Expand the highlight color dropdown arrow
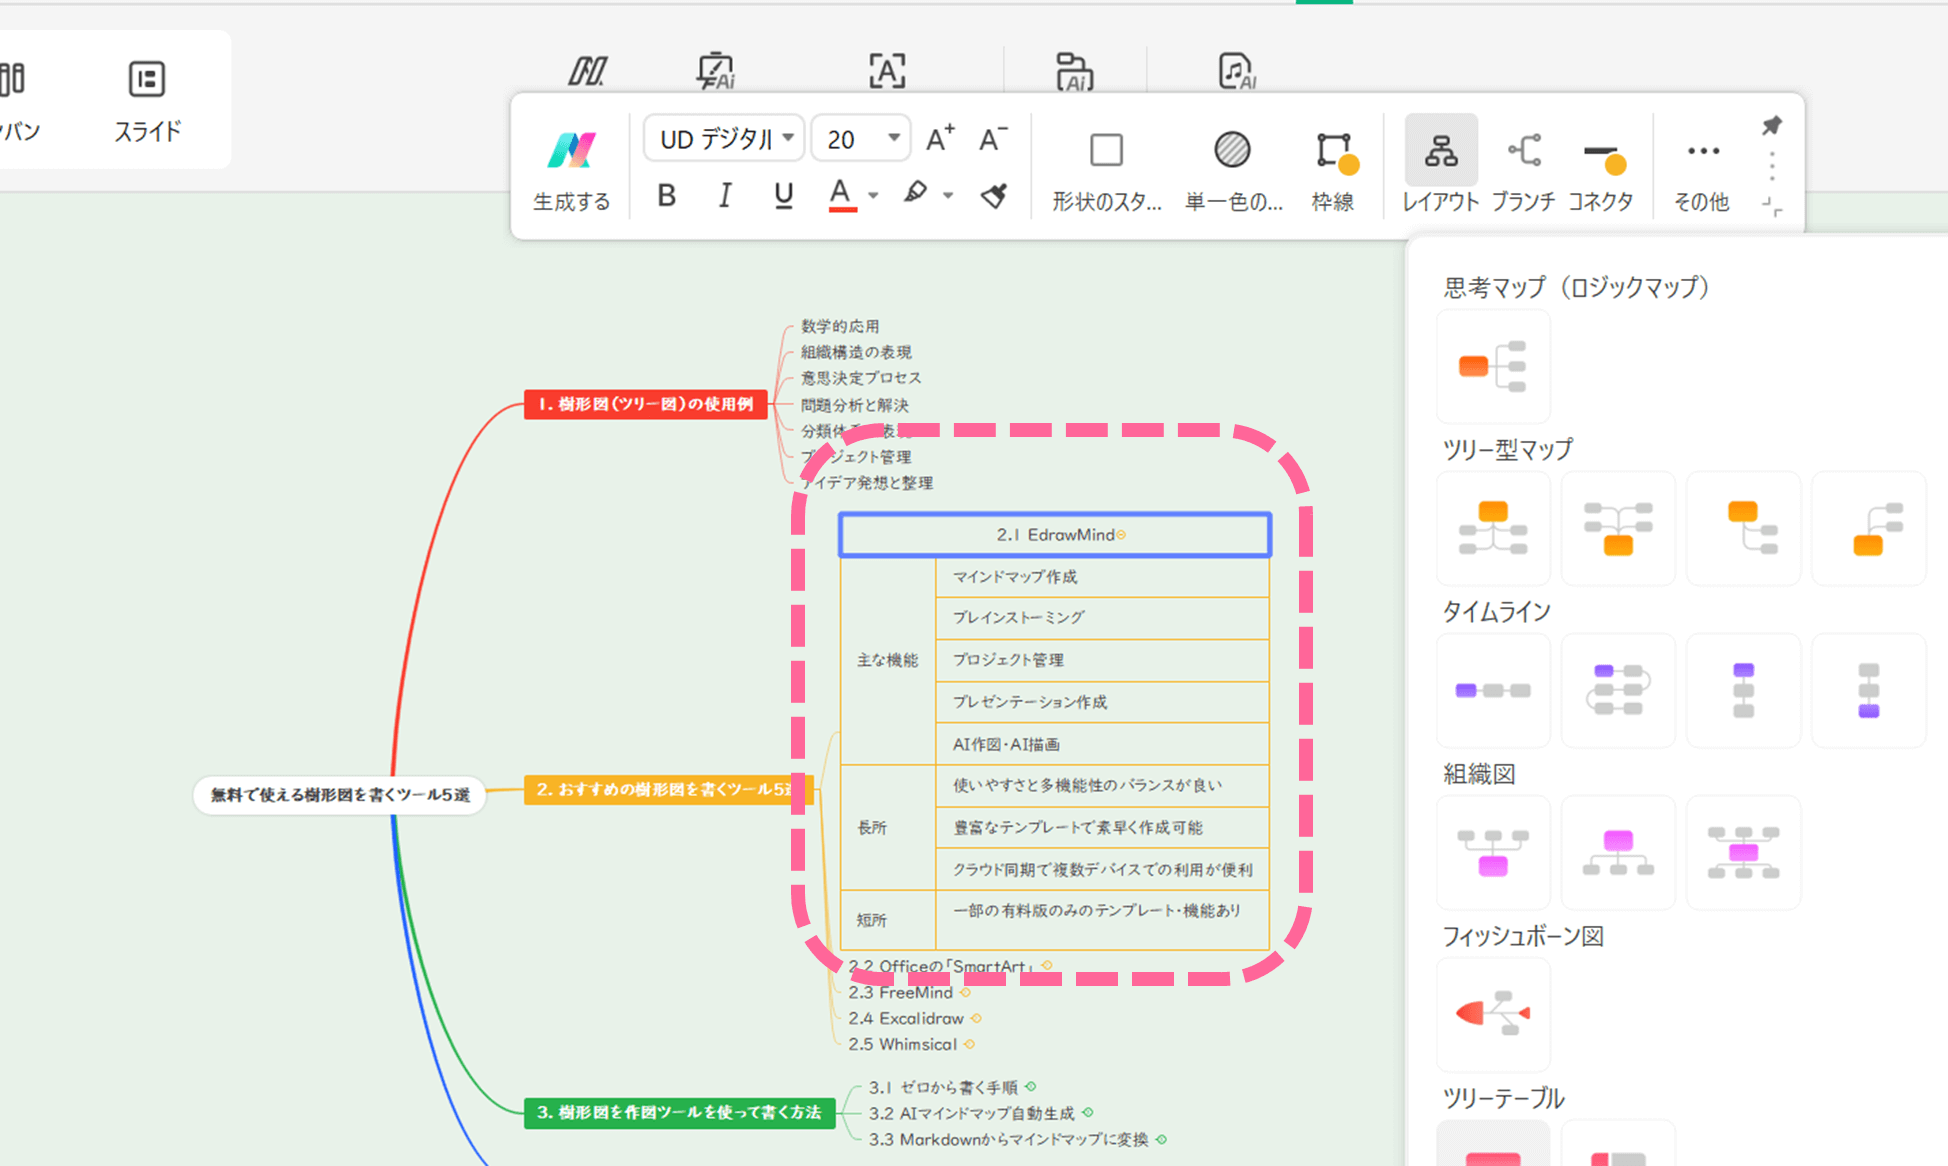The height and width of the screenshot is (1166, 1948). coord(948,196)
